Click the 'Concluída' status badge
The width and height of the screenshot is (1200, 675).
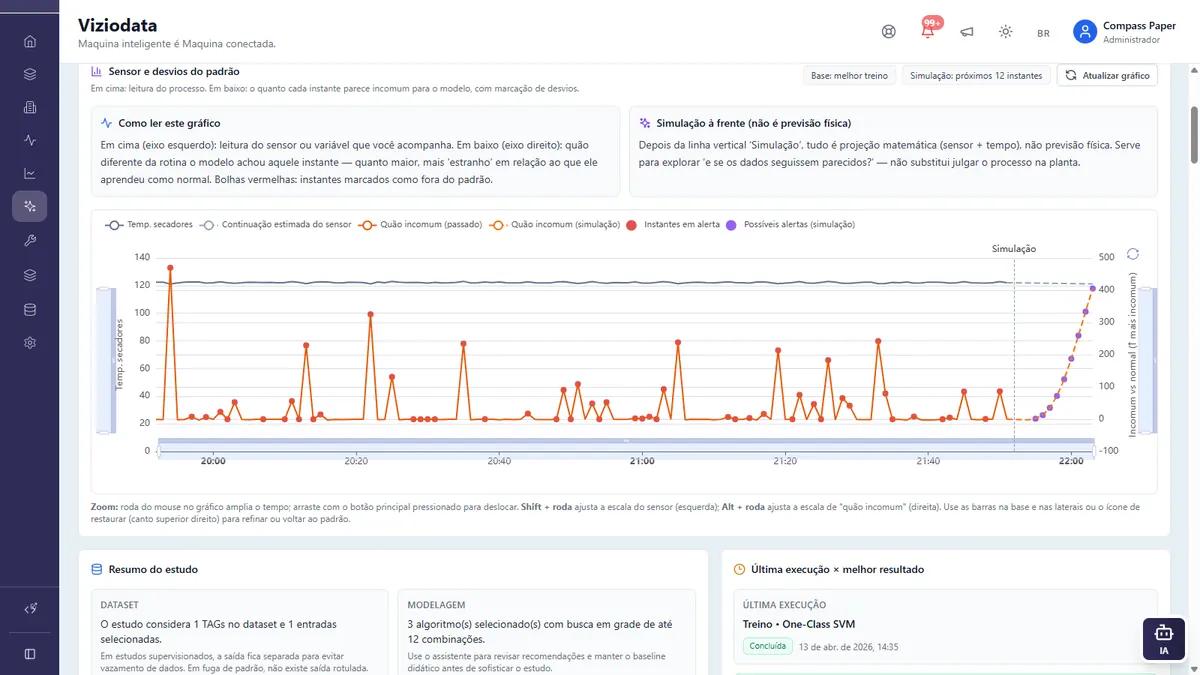pyautogui.click(x=767, y=646)
